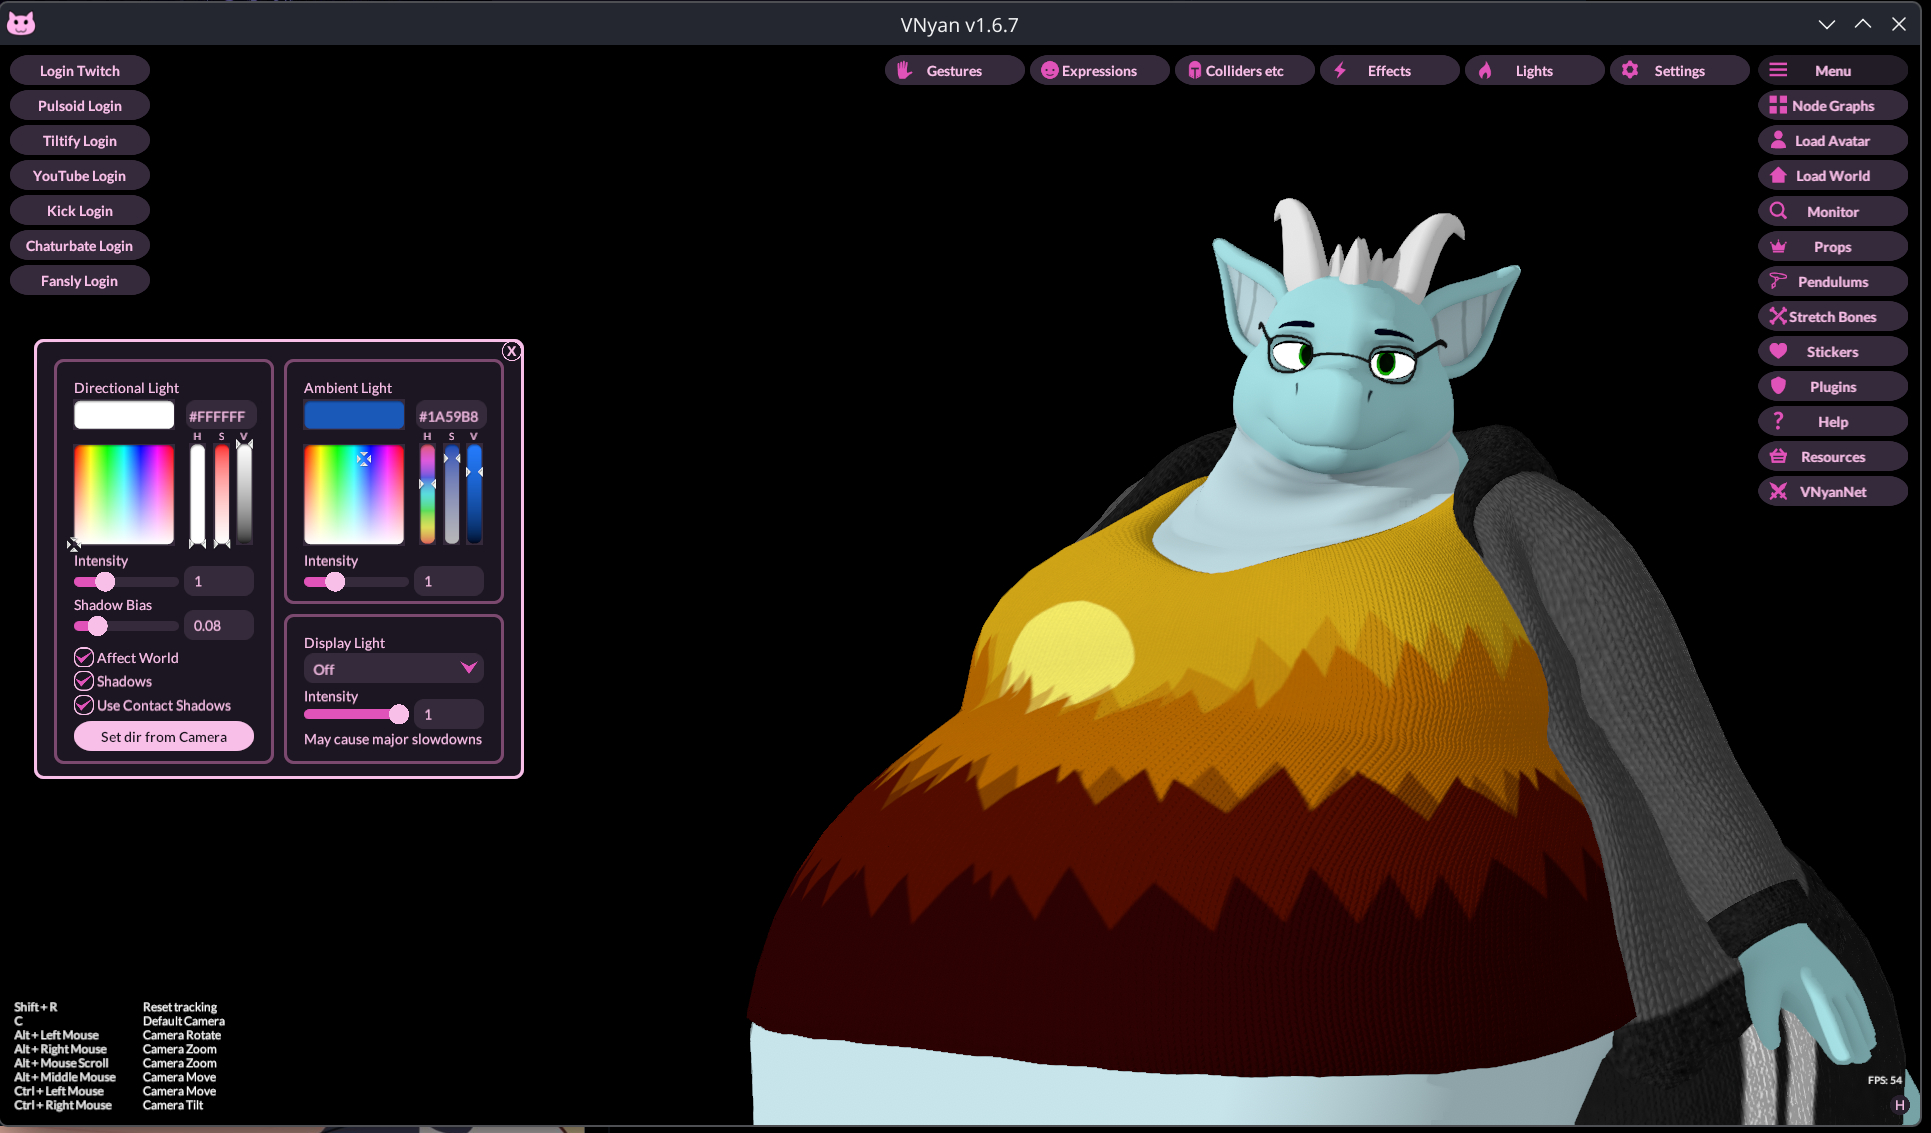Toggle Use Contact Shadows off
The height and width of the screenshot is (1133, 1931).
click(84, 705)
